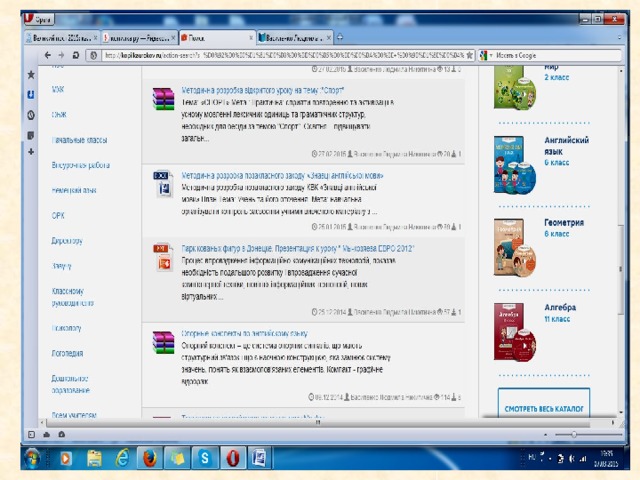
Task: Launch Internet Explorer from taskbar
Action: 122,458
